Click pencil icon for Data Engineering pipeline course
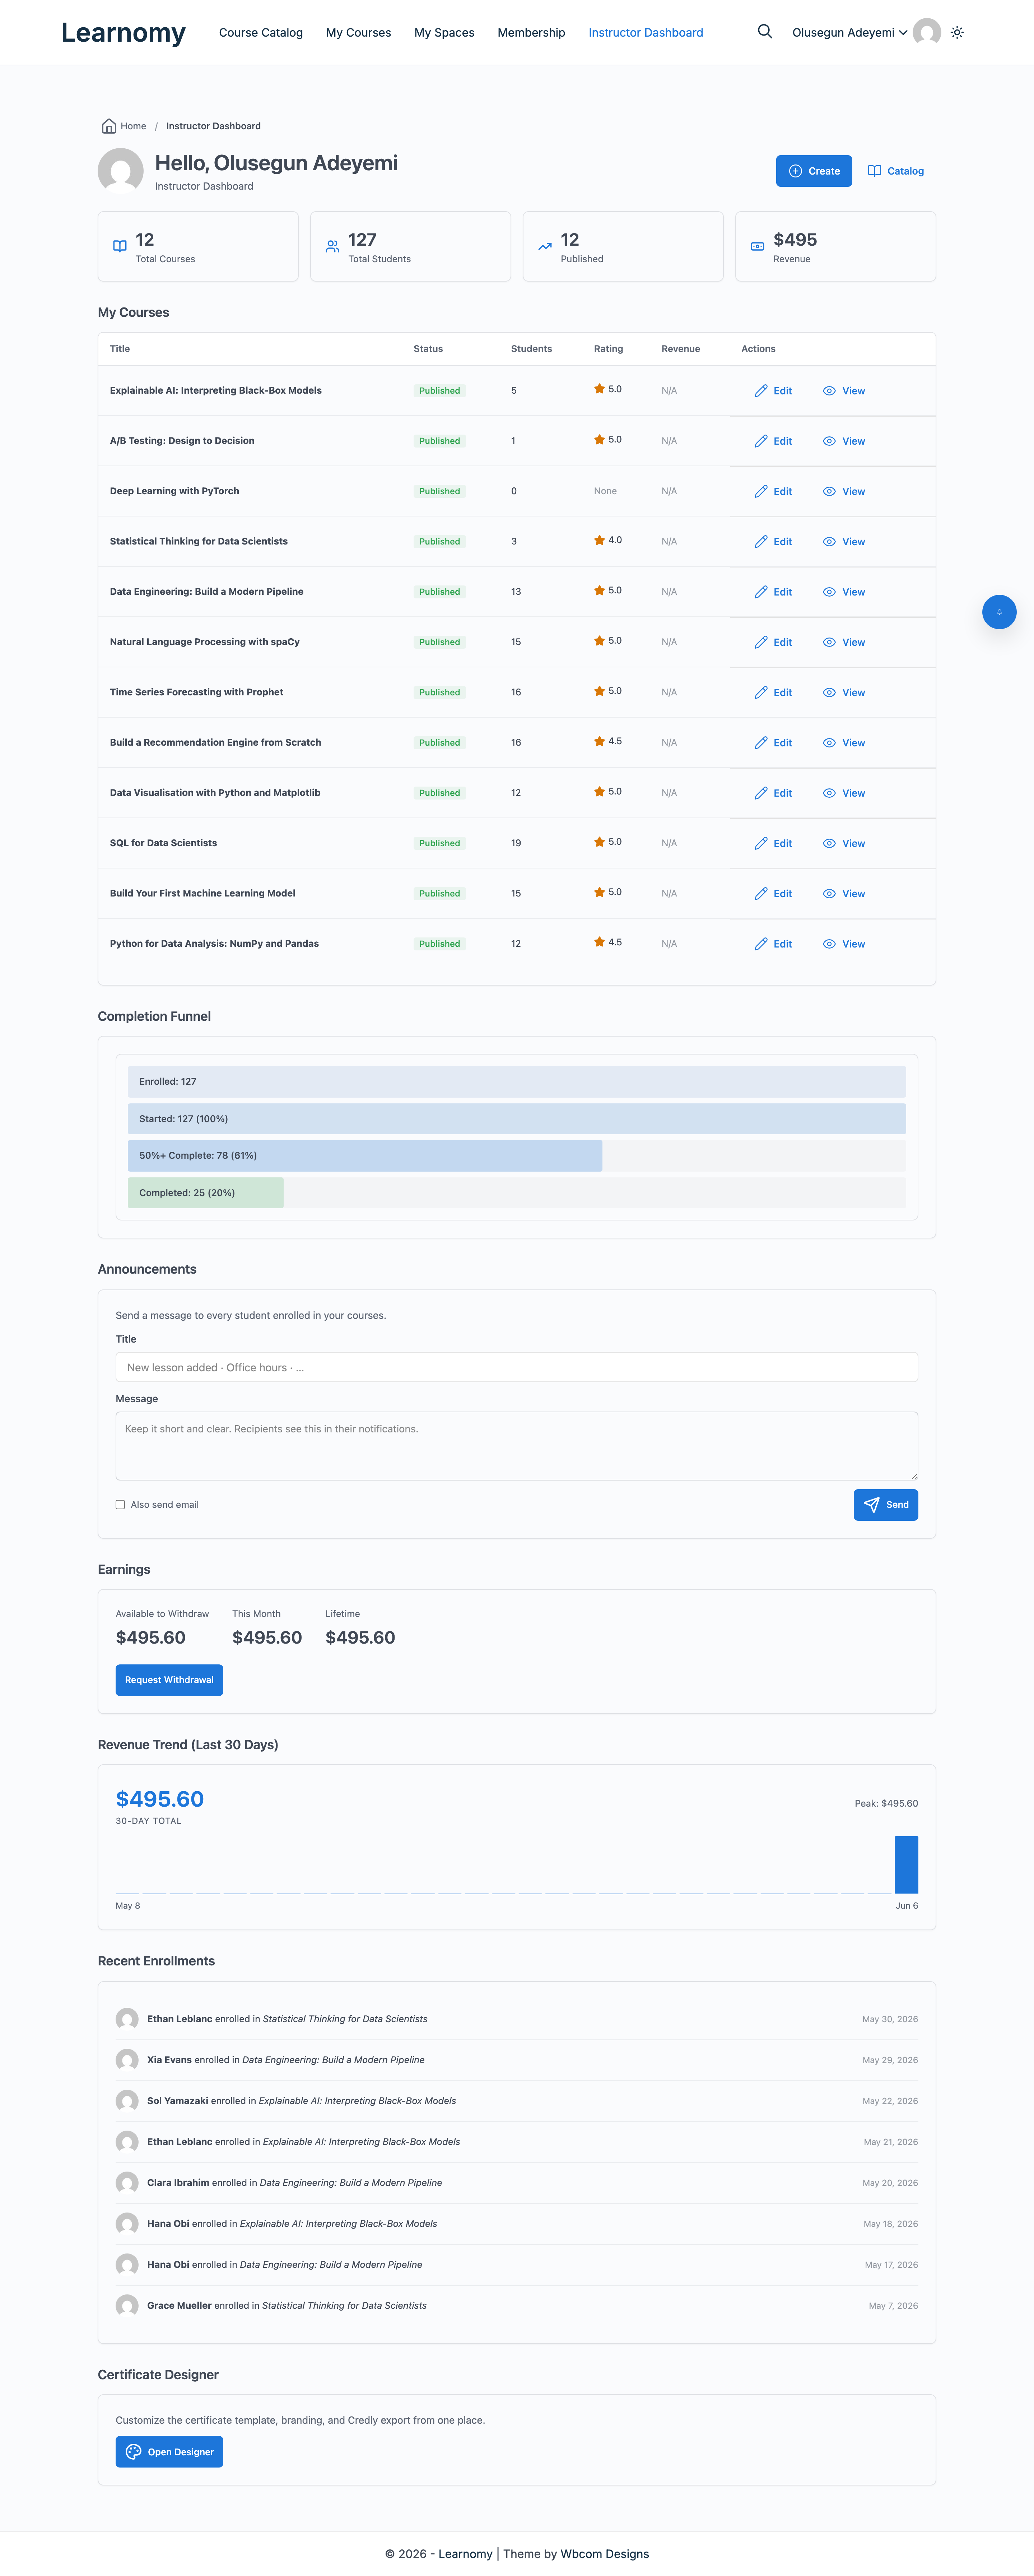The height and width of the screenshot is (2576, 1034). tap(761, 592)
